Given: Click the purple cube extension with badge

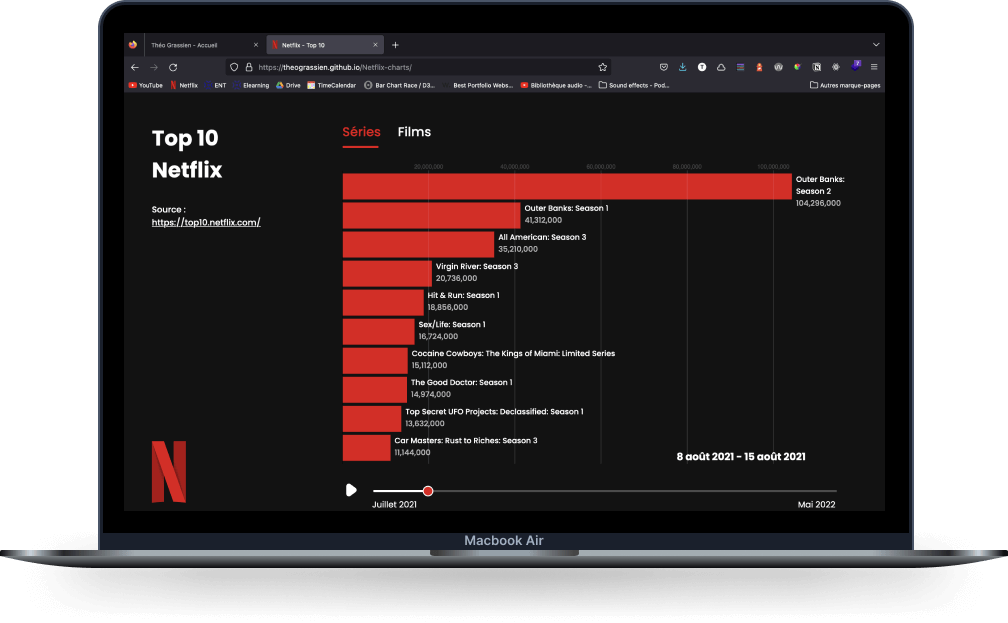Looking at the screenshot, I should tap(856, 66).
